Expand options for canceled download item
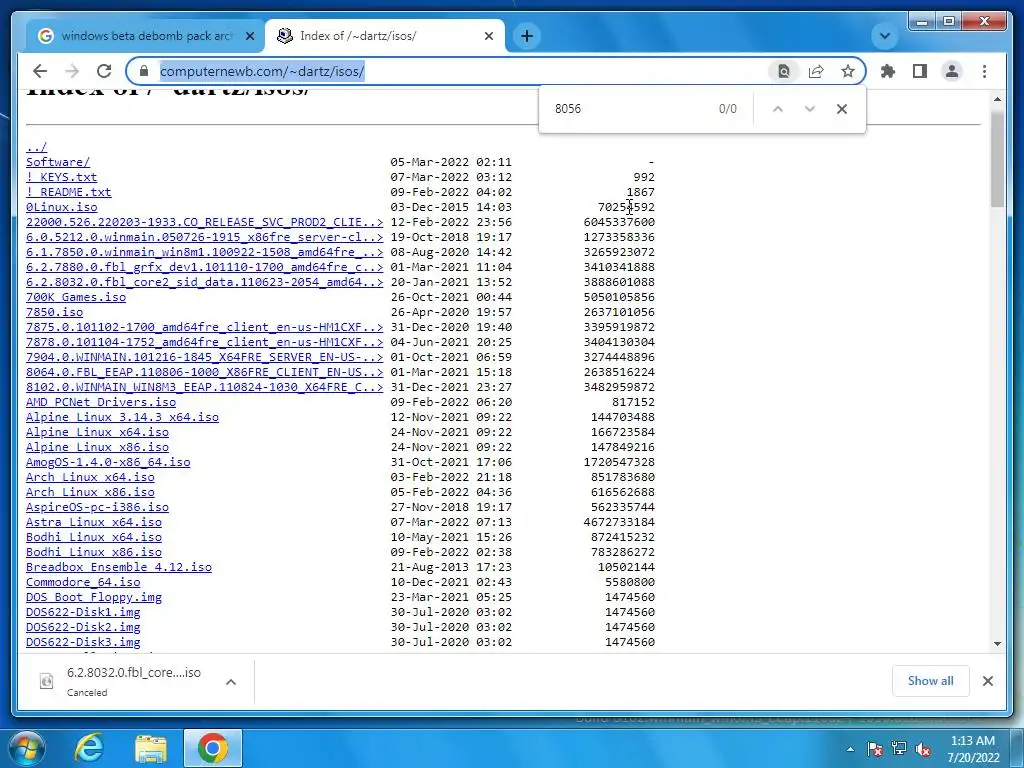1024x768 pixels. (231, 682)
